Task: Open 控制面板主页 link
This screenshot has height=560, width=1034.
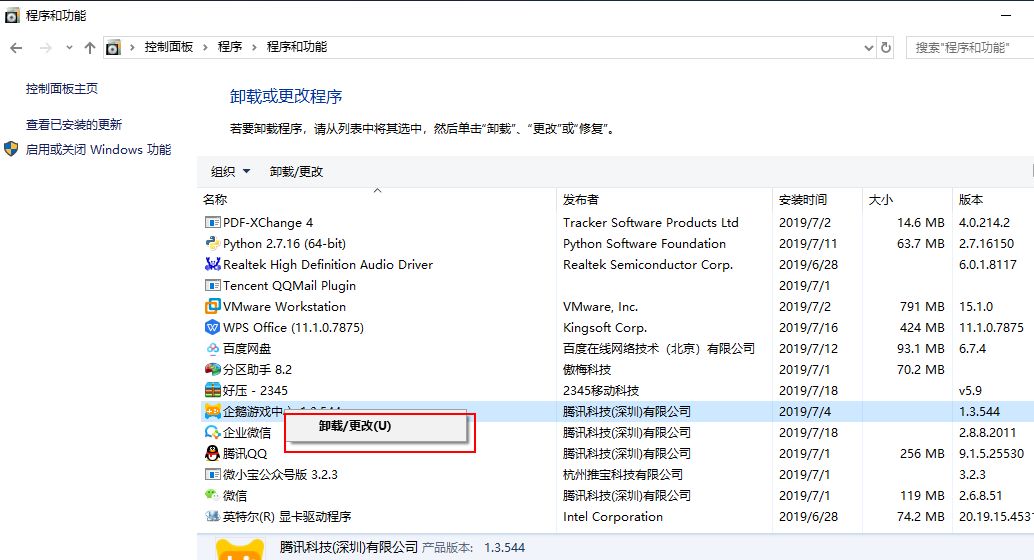Action: click(62, 88)
